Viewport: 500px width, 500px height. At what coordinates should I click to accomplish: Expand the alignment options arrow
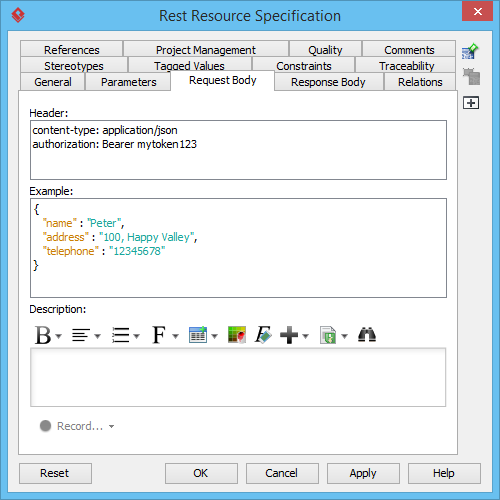[x=97, y=336]
